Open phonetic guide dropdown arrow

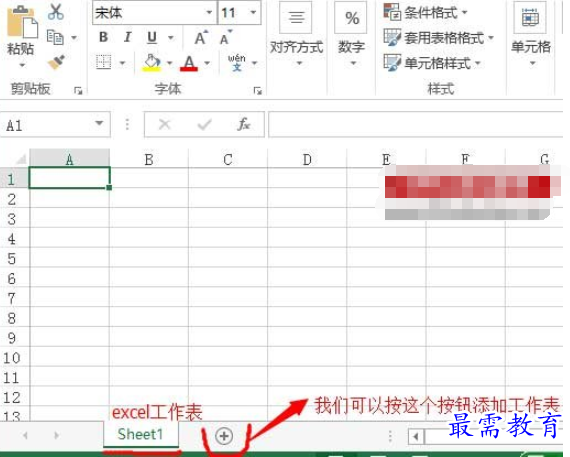pos(254,63)
